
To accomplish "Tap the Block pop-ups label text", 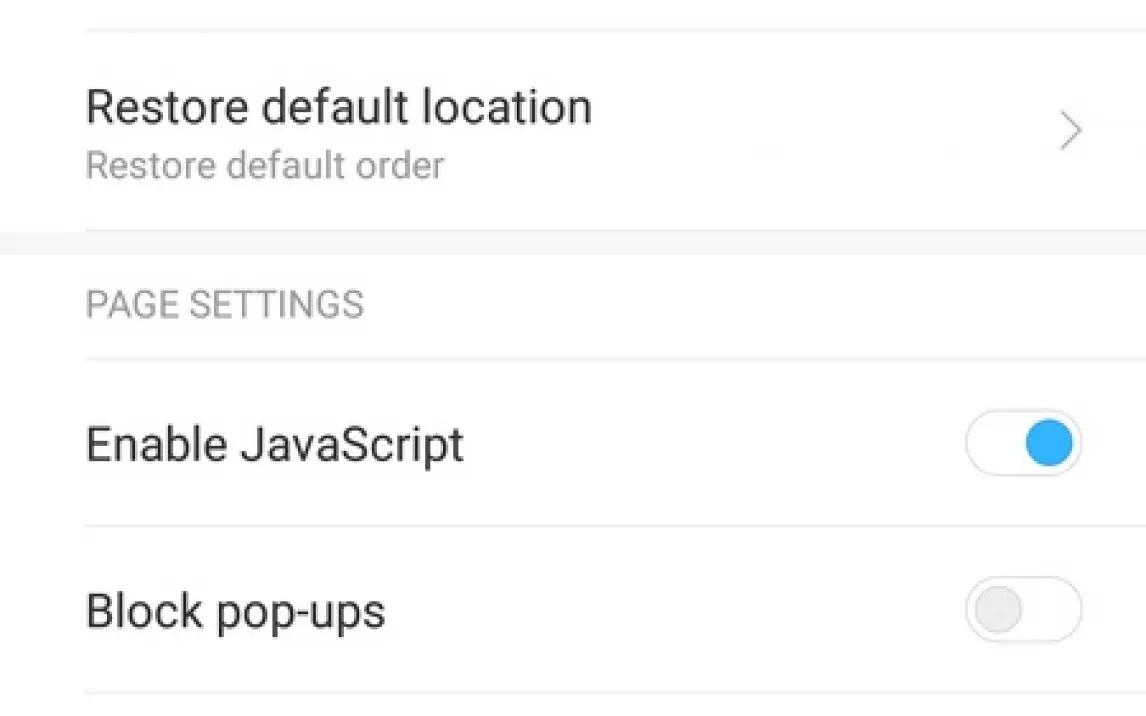I will click(x=235, y=611).
